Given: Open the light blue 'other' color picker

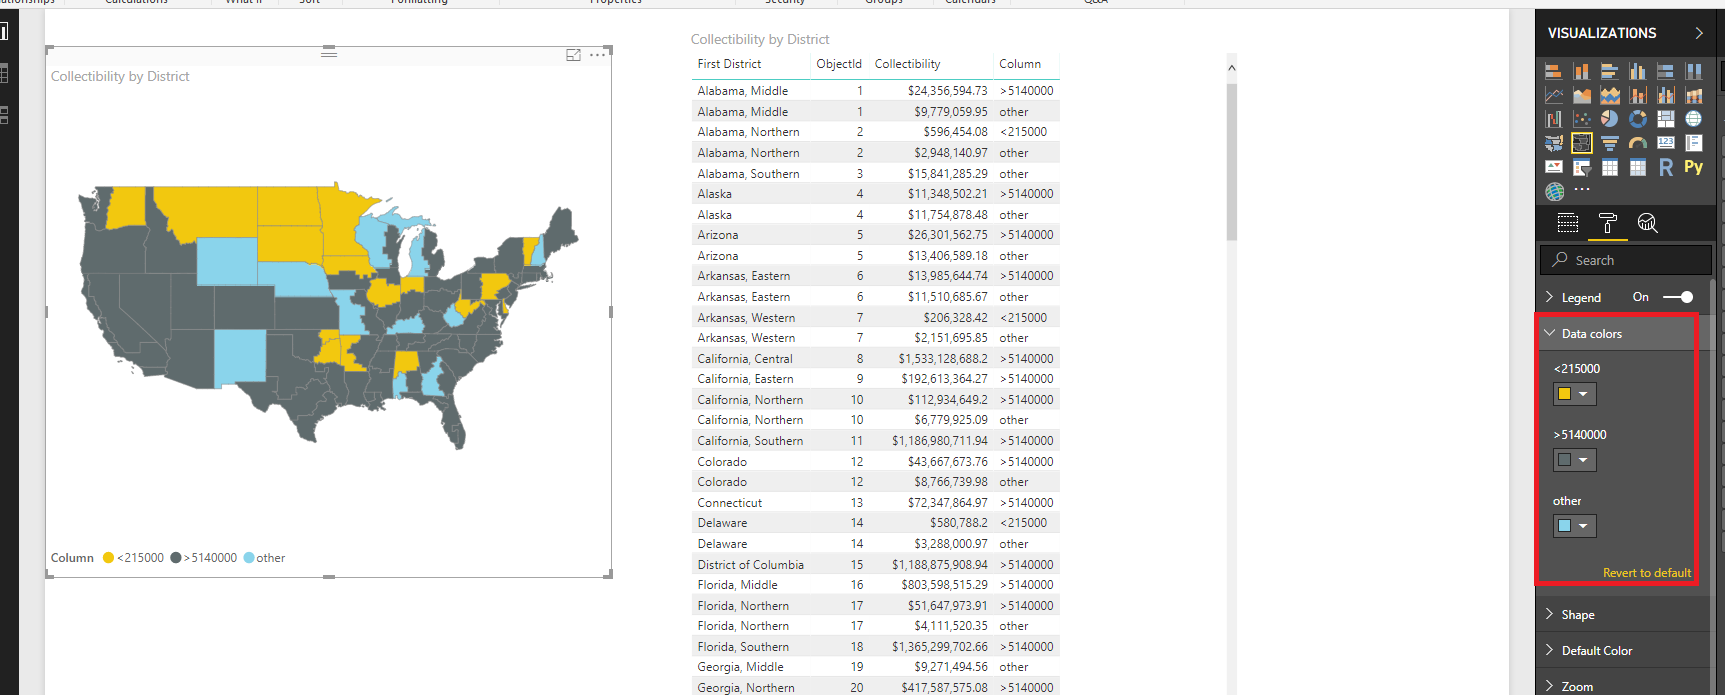Looking at the screenshot, I should [1575, 526].
